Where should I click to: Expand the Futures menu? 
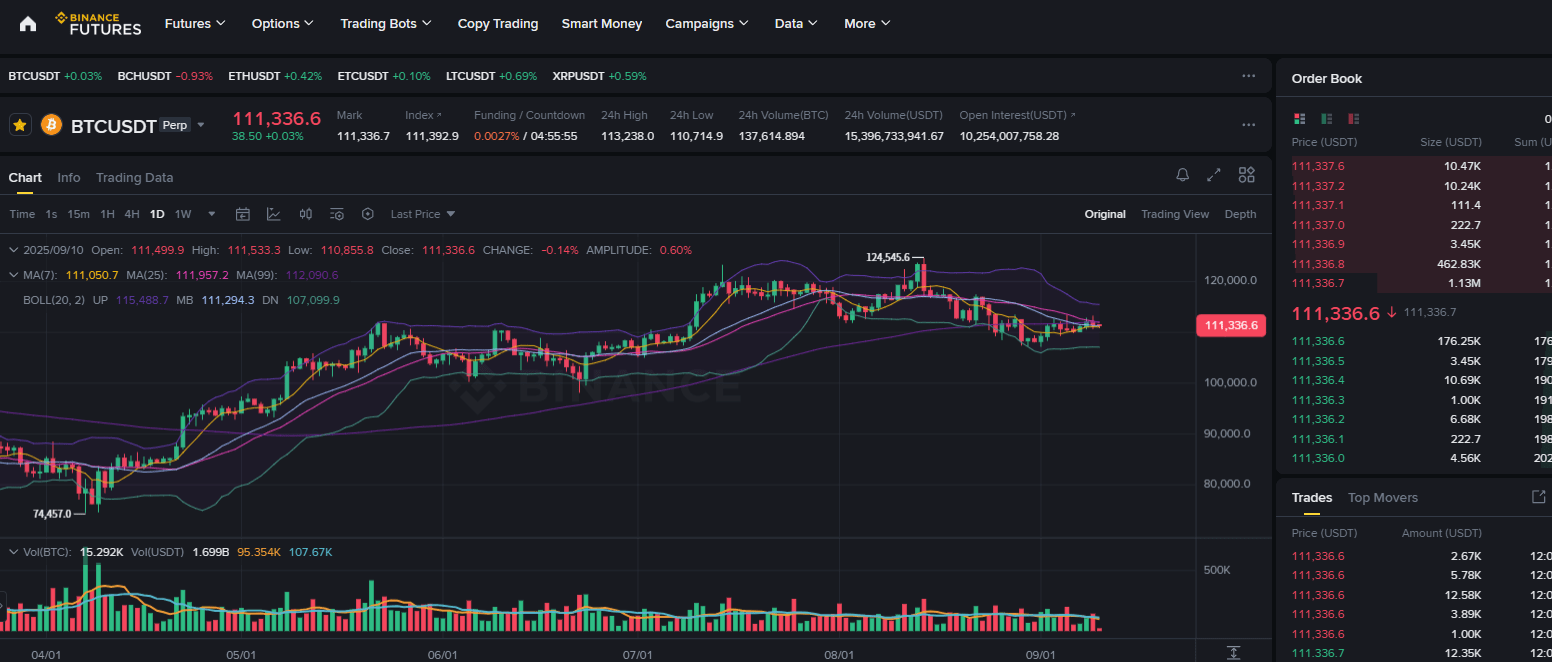click(195, 24)
